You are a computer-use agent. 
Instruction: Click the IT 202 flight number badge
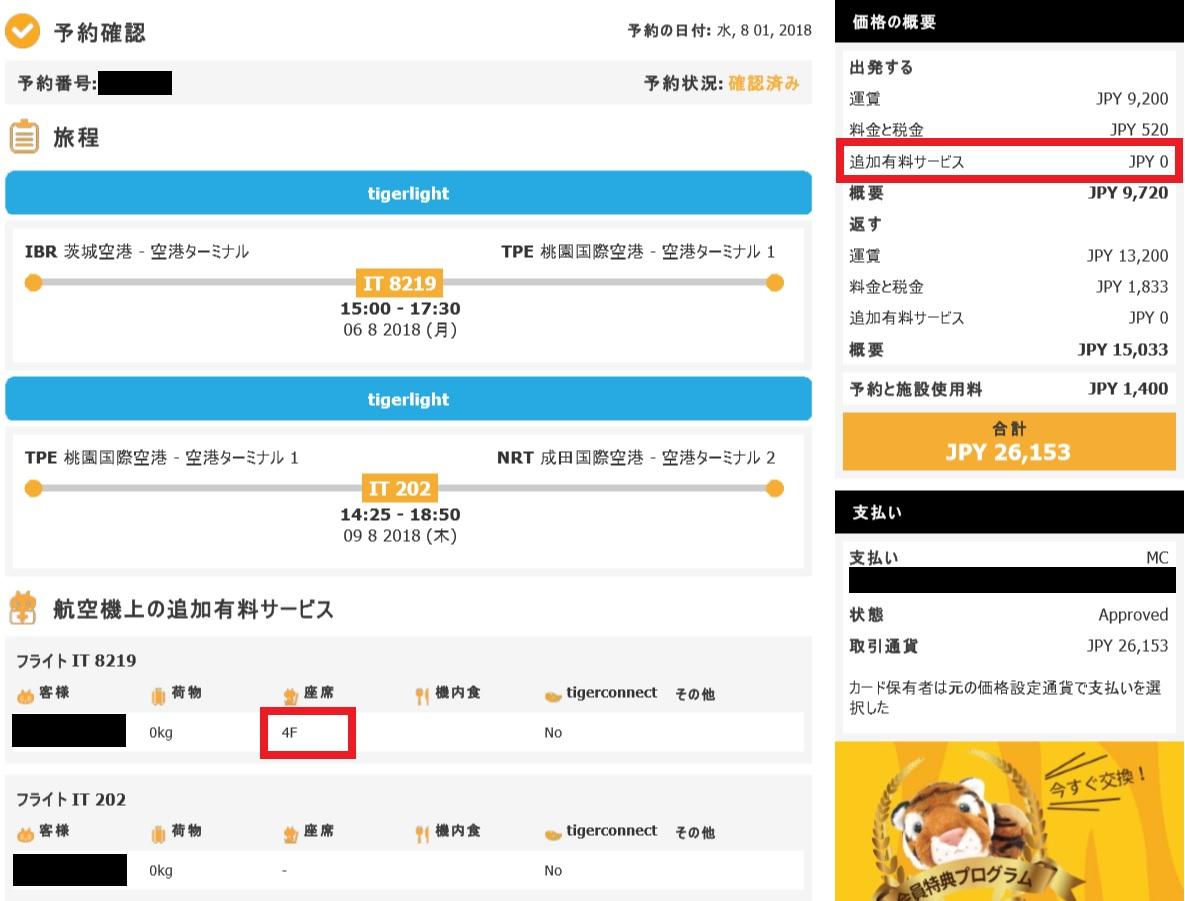tap(400, 489)
